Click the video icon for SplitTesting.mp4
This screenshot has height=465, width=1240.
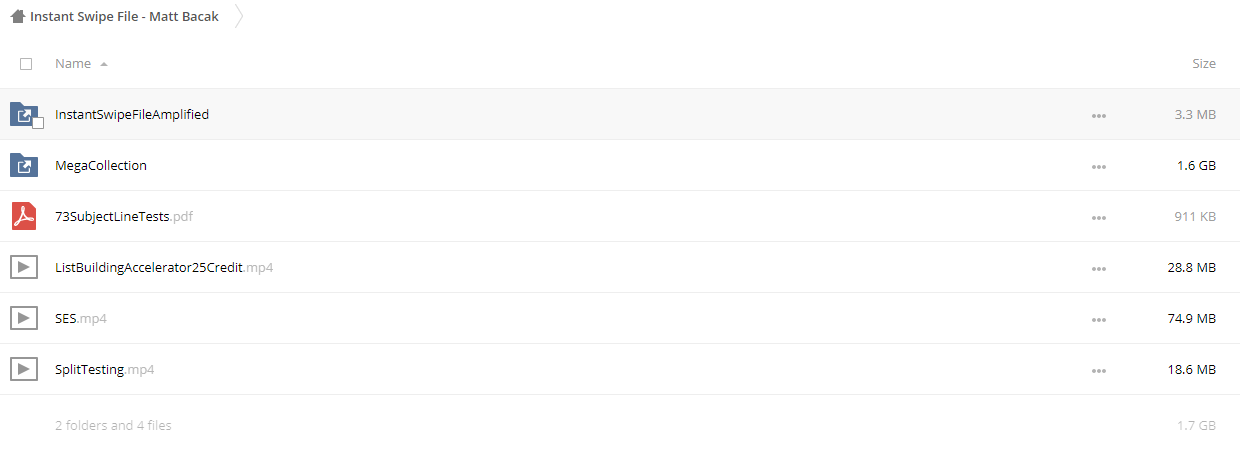[23, 369]
